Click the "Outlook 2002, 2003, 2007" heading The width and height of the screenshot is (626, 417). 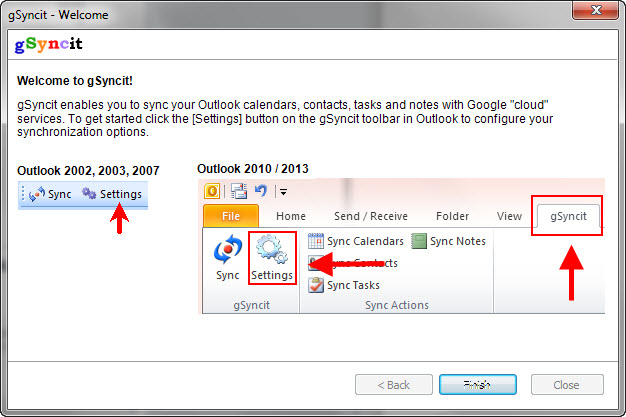(88, 171)
